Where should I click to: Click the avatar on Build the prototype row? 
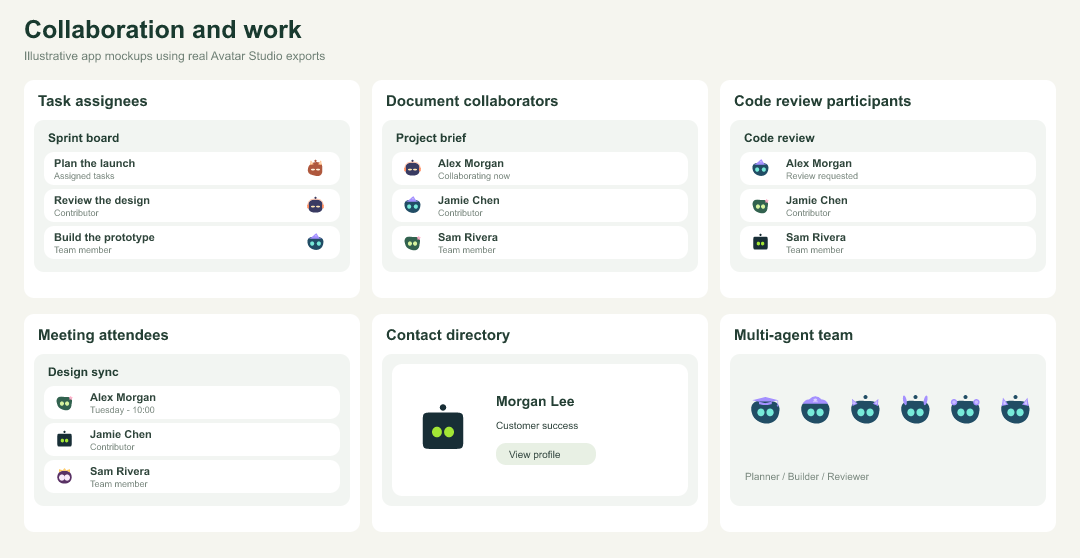[x=315, y=242]
